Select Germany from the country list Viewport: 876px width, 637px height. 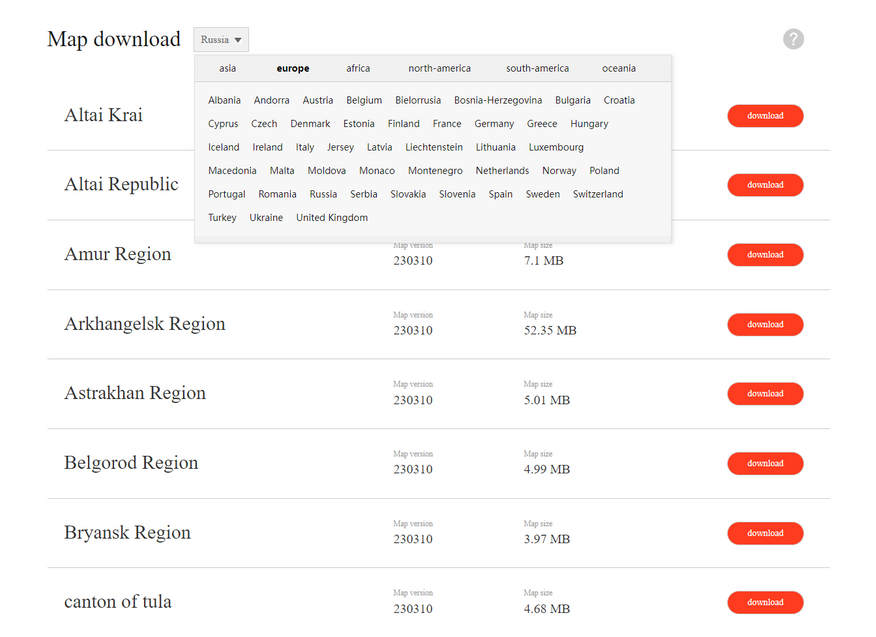[494, 124]
